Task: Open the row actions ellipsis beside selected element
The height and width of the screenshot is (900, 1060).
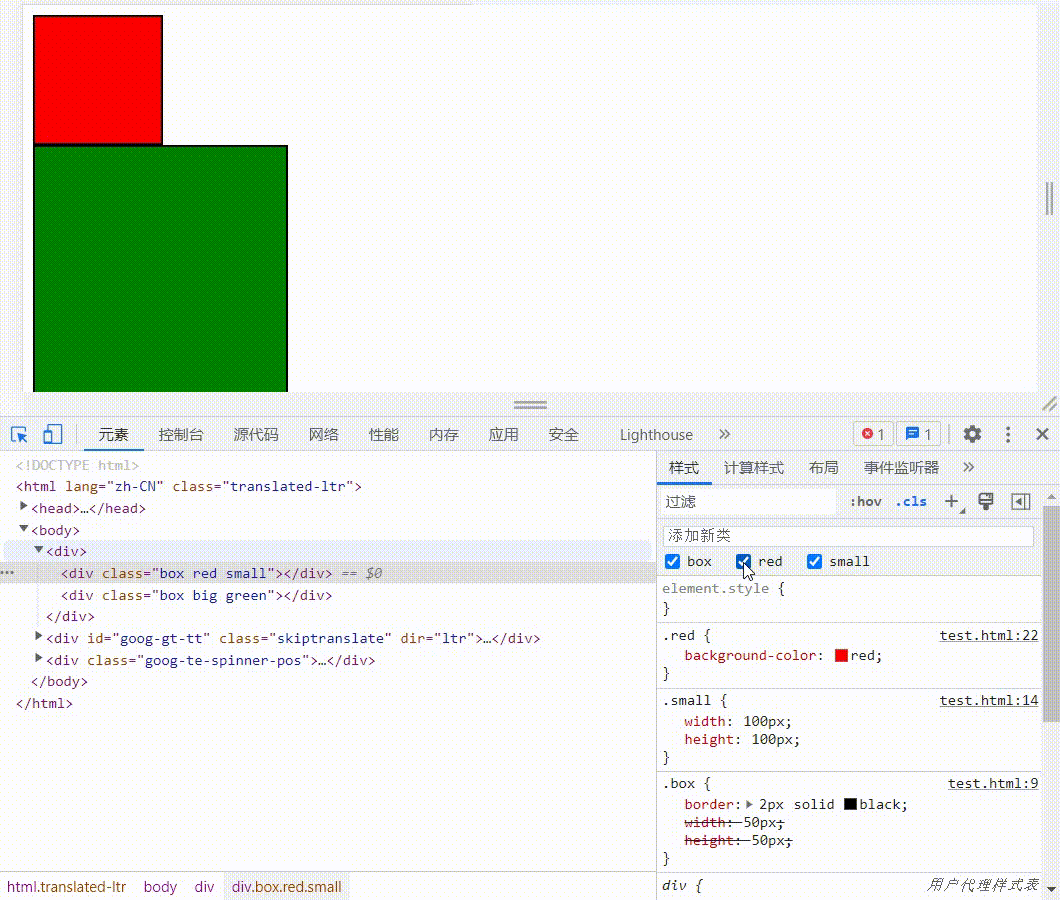Action: coord(7,573)
